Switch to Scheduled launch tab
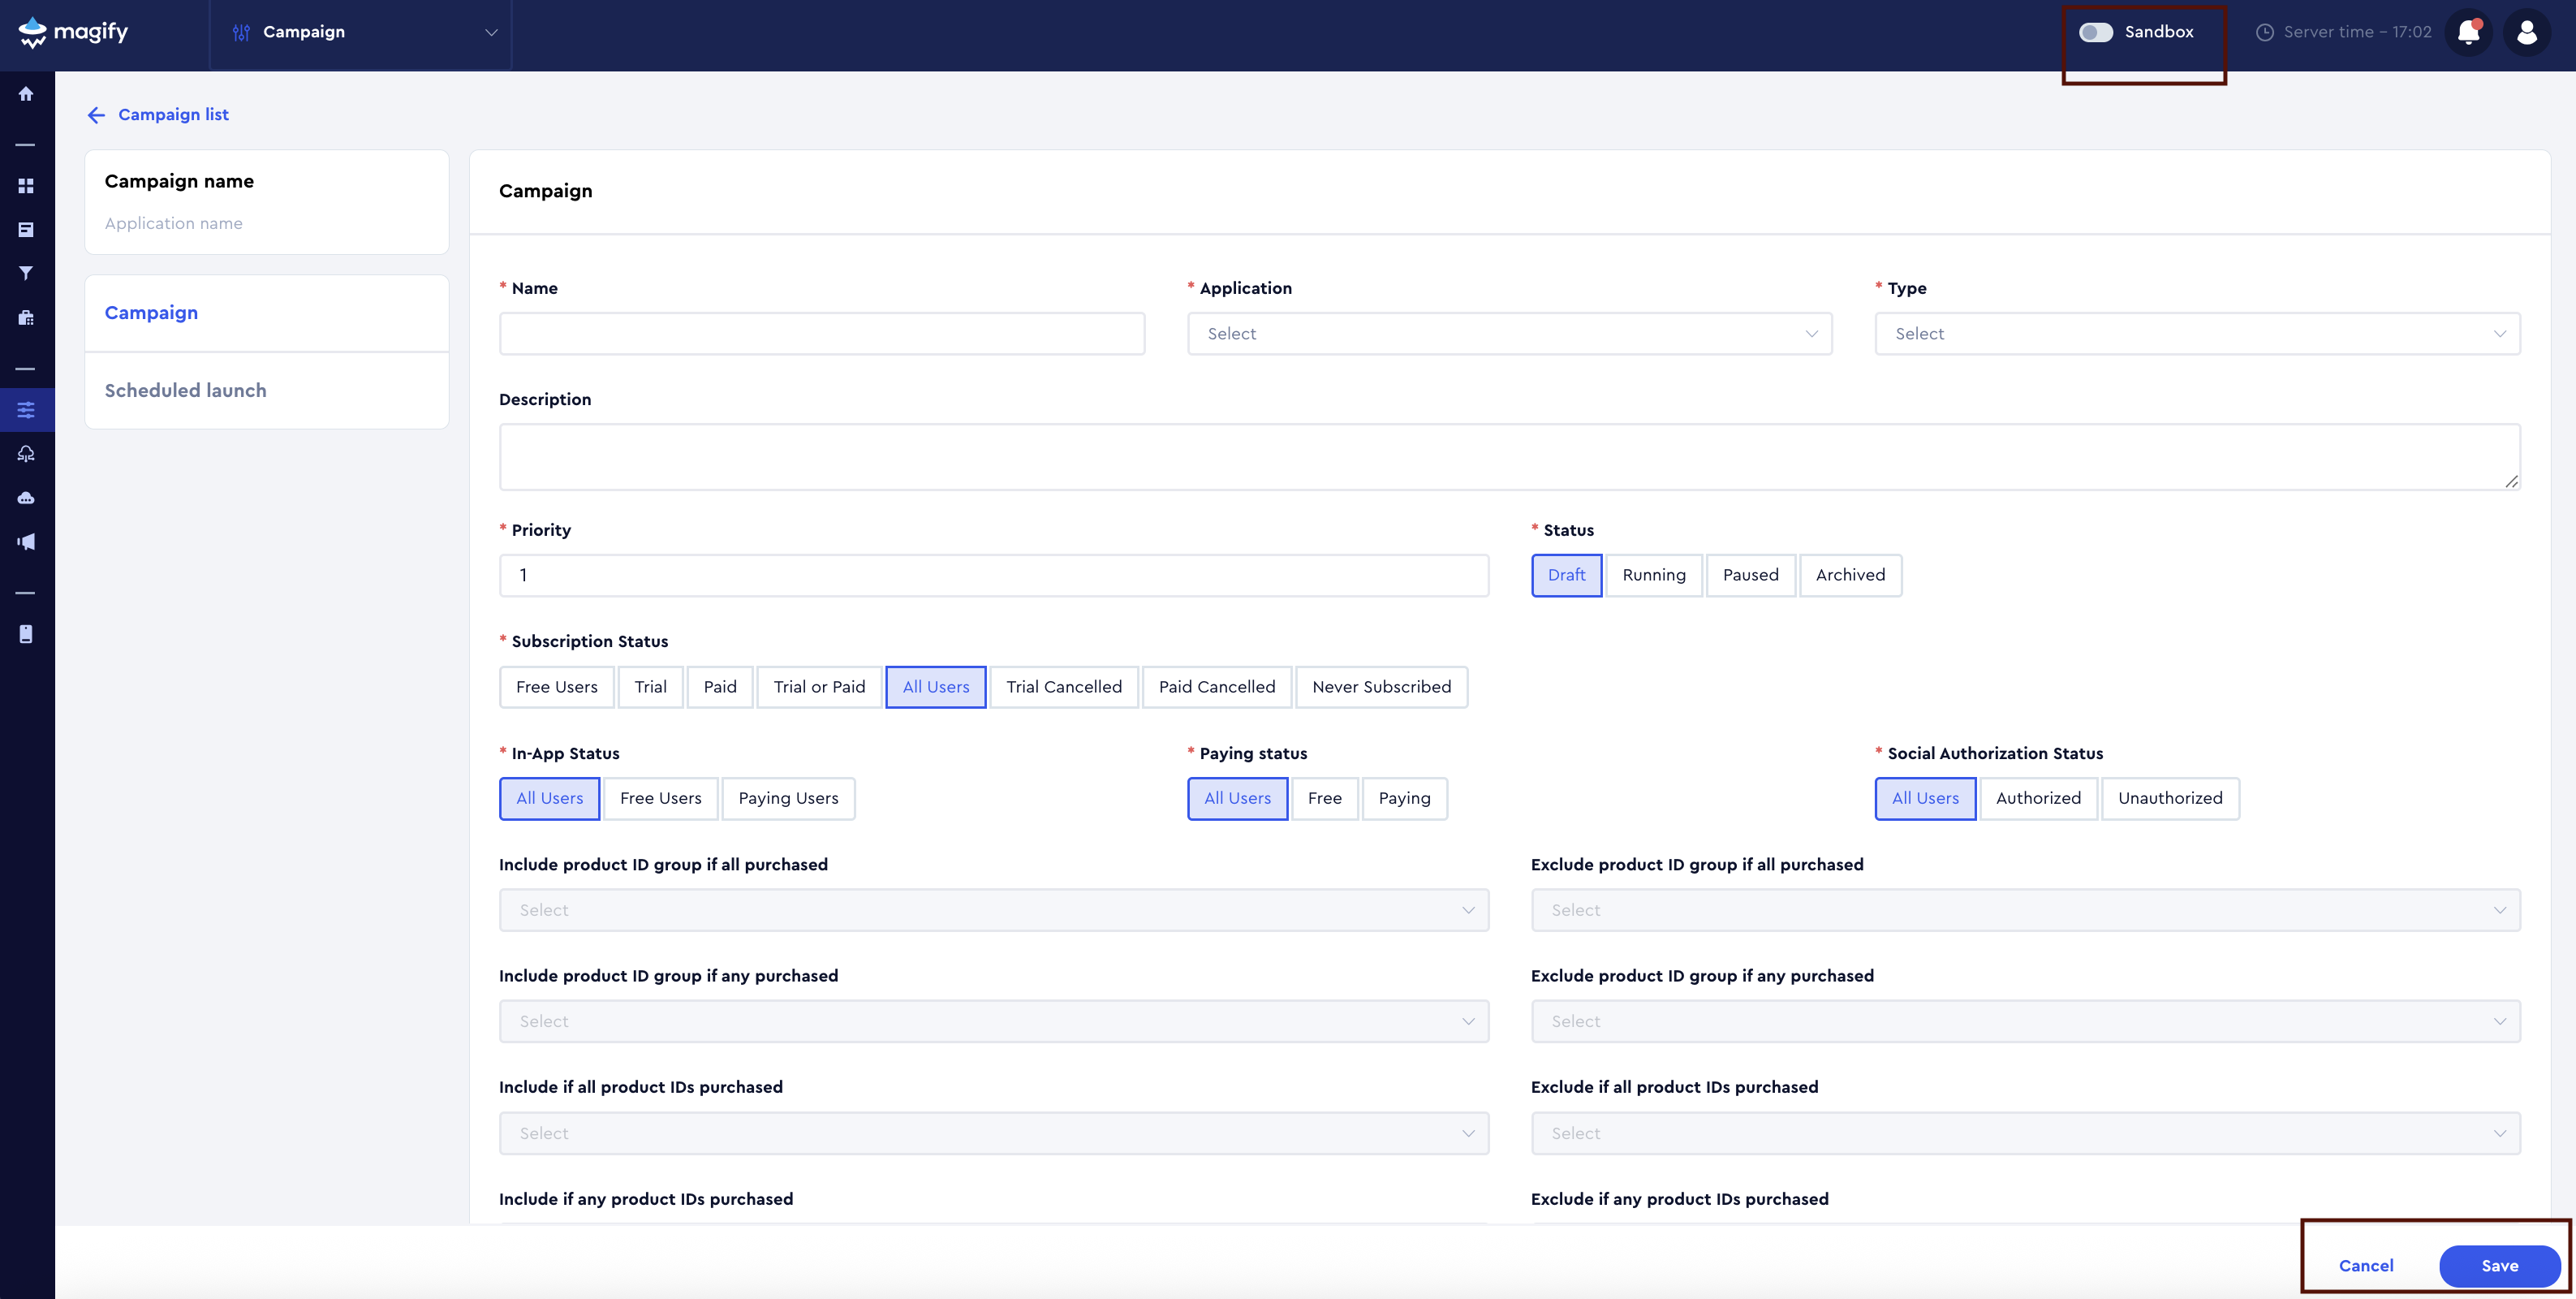2576x1299 pixels. pyautogui.click(x=185, y=391)
